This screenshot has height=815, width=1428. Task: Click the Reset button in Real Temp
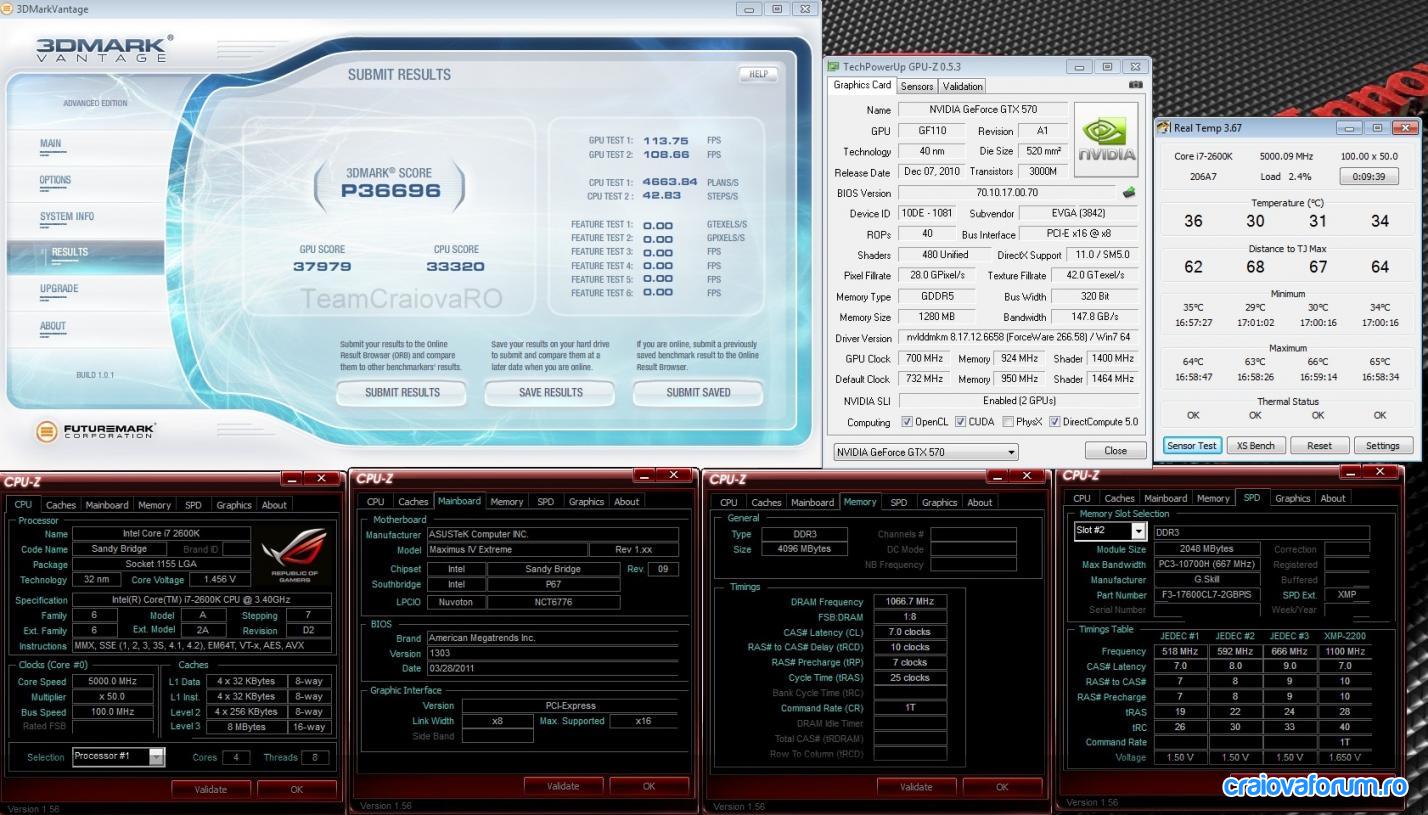[1319, 445]
